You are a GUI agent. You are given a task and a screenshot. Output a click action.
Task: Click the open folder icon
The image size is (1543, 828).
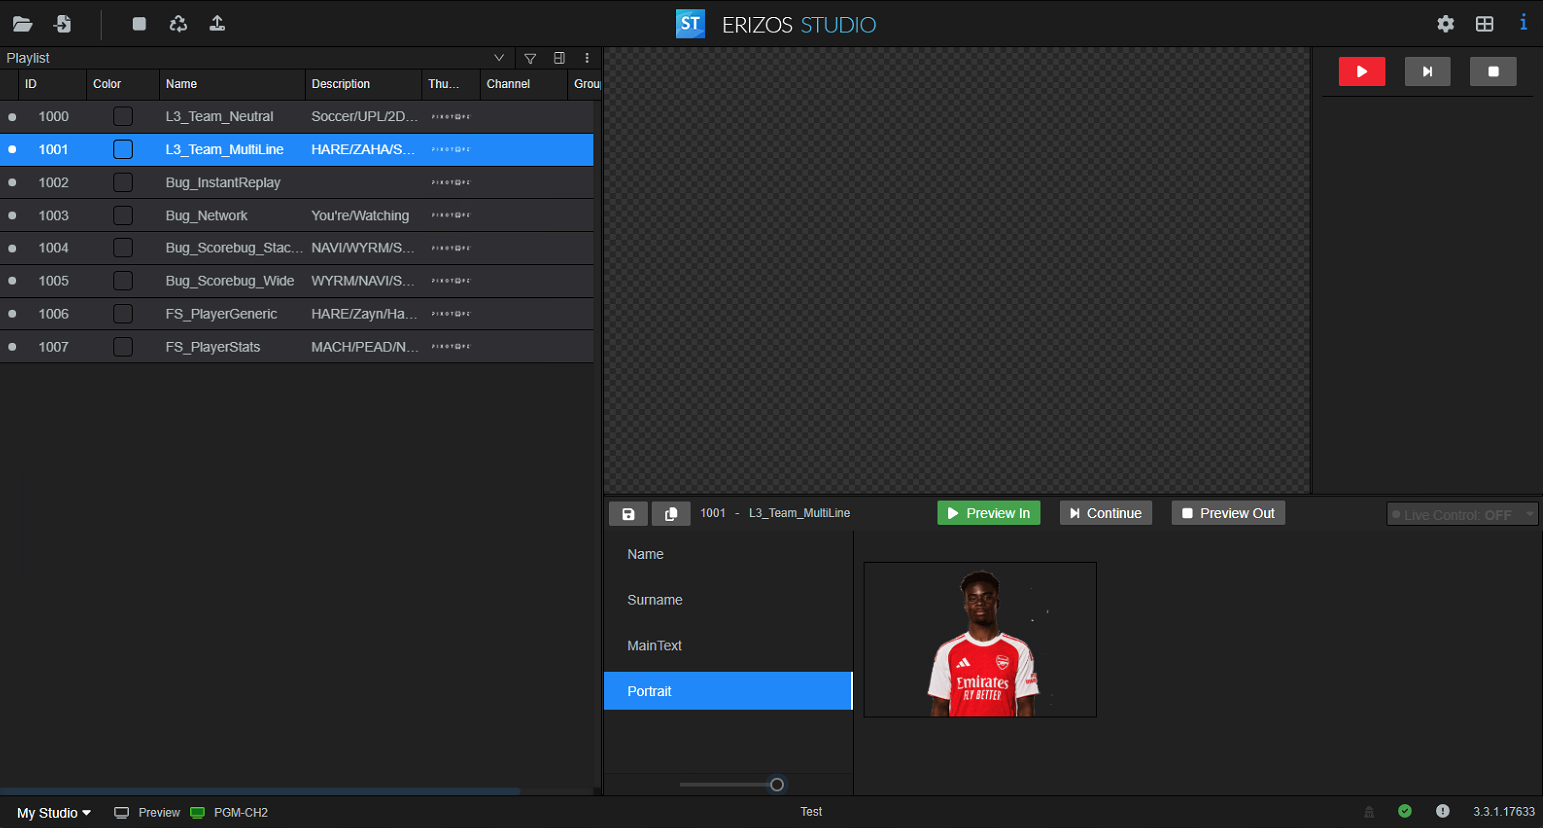pyautogui.click(x=22, y=24)
